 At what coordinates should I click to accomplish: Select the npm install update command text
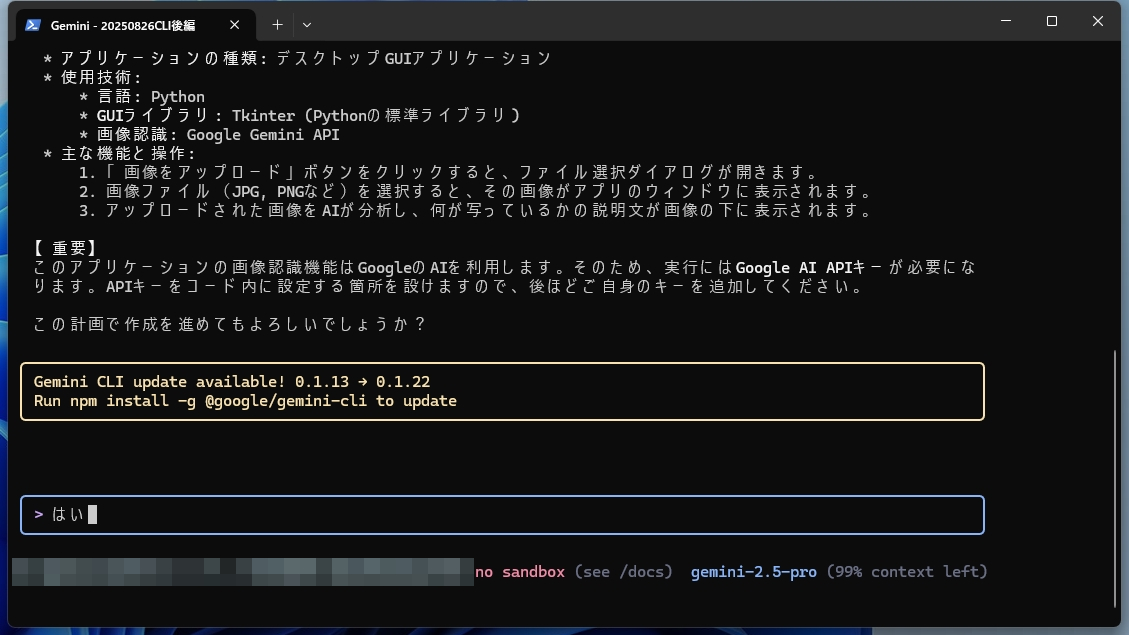(x=245, y=400)
